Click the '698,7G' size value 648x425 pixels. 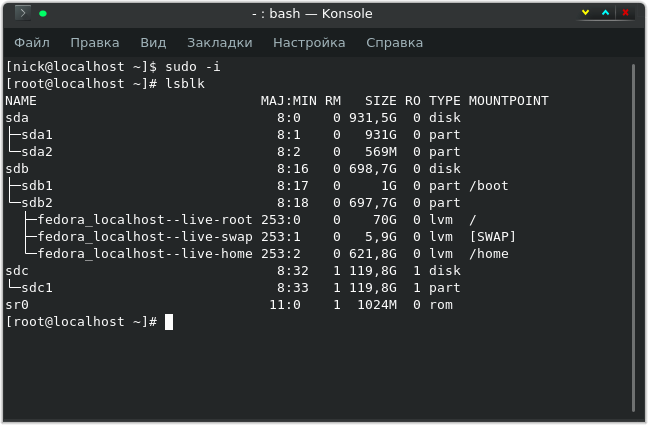(x=373, y=169)
